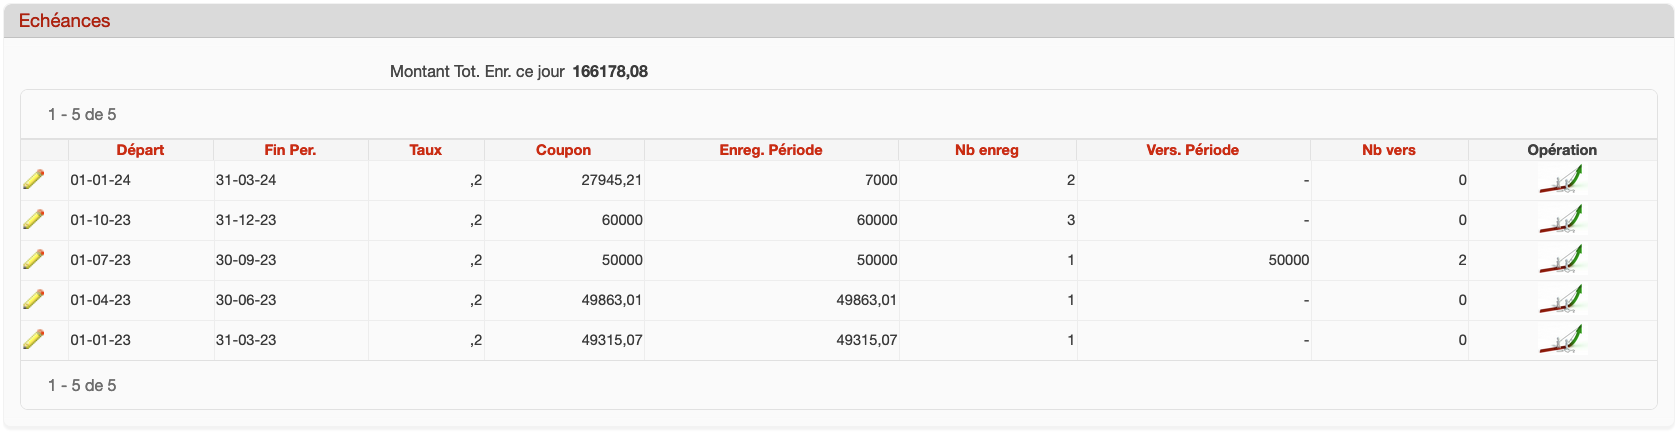The height and width of the screenshot is (436, 1679).
Task: Click operation chart icon for 01-10-23 row
Action: point(1561,220)
